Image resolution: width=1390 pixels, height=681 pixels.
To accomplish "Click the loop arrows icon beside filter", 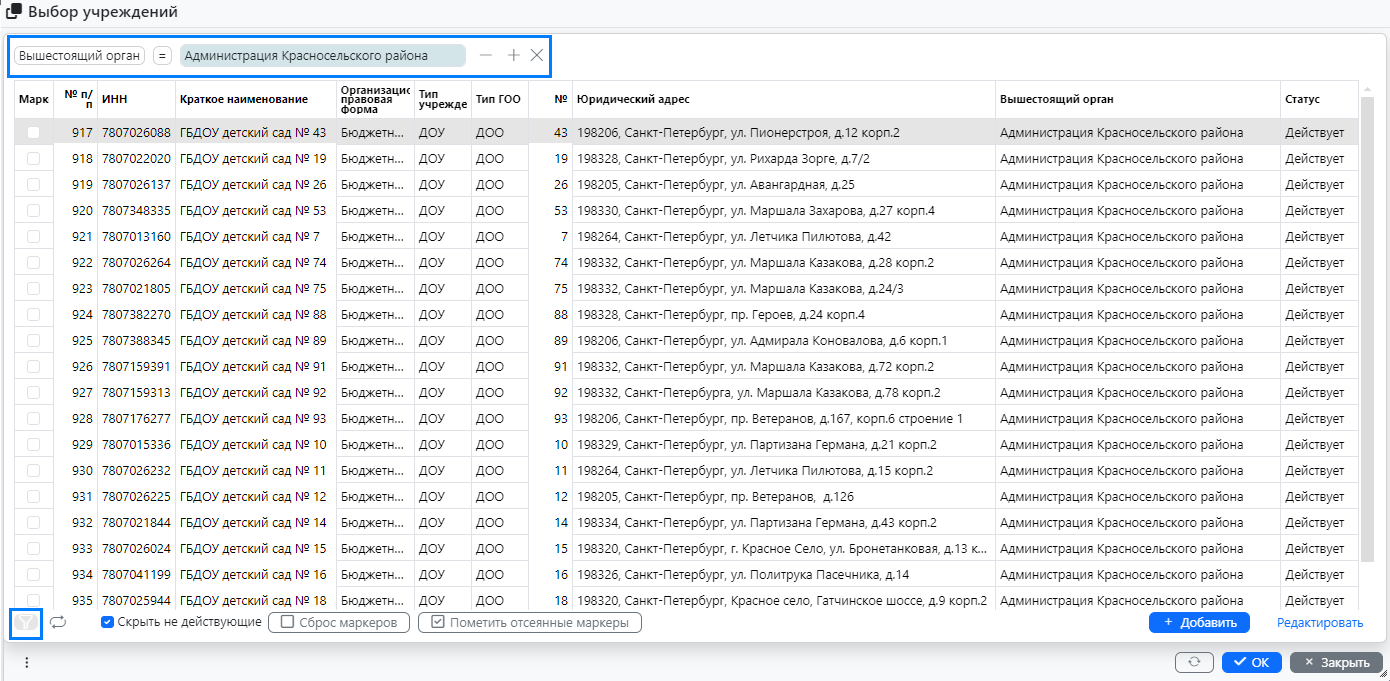I will tap(58, 622).
